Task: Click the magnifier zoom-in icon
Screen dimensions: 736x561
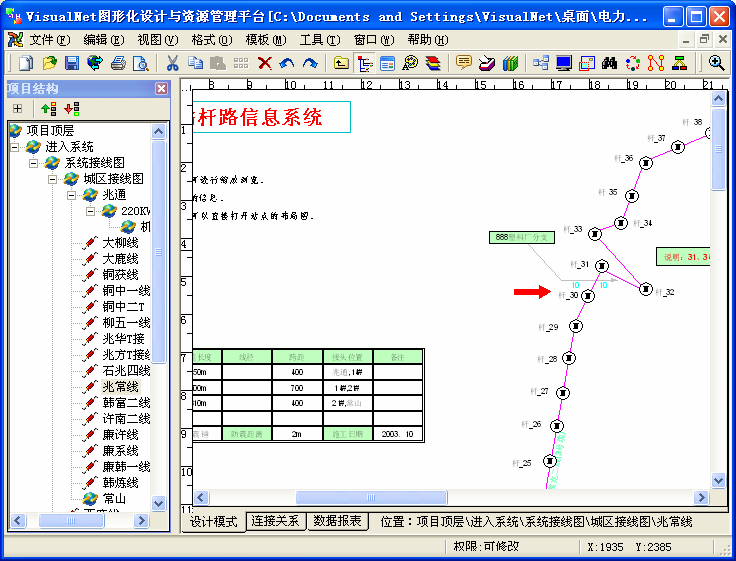Action: pos(717,63)
